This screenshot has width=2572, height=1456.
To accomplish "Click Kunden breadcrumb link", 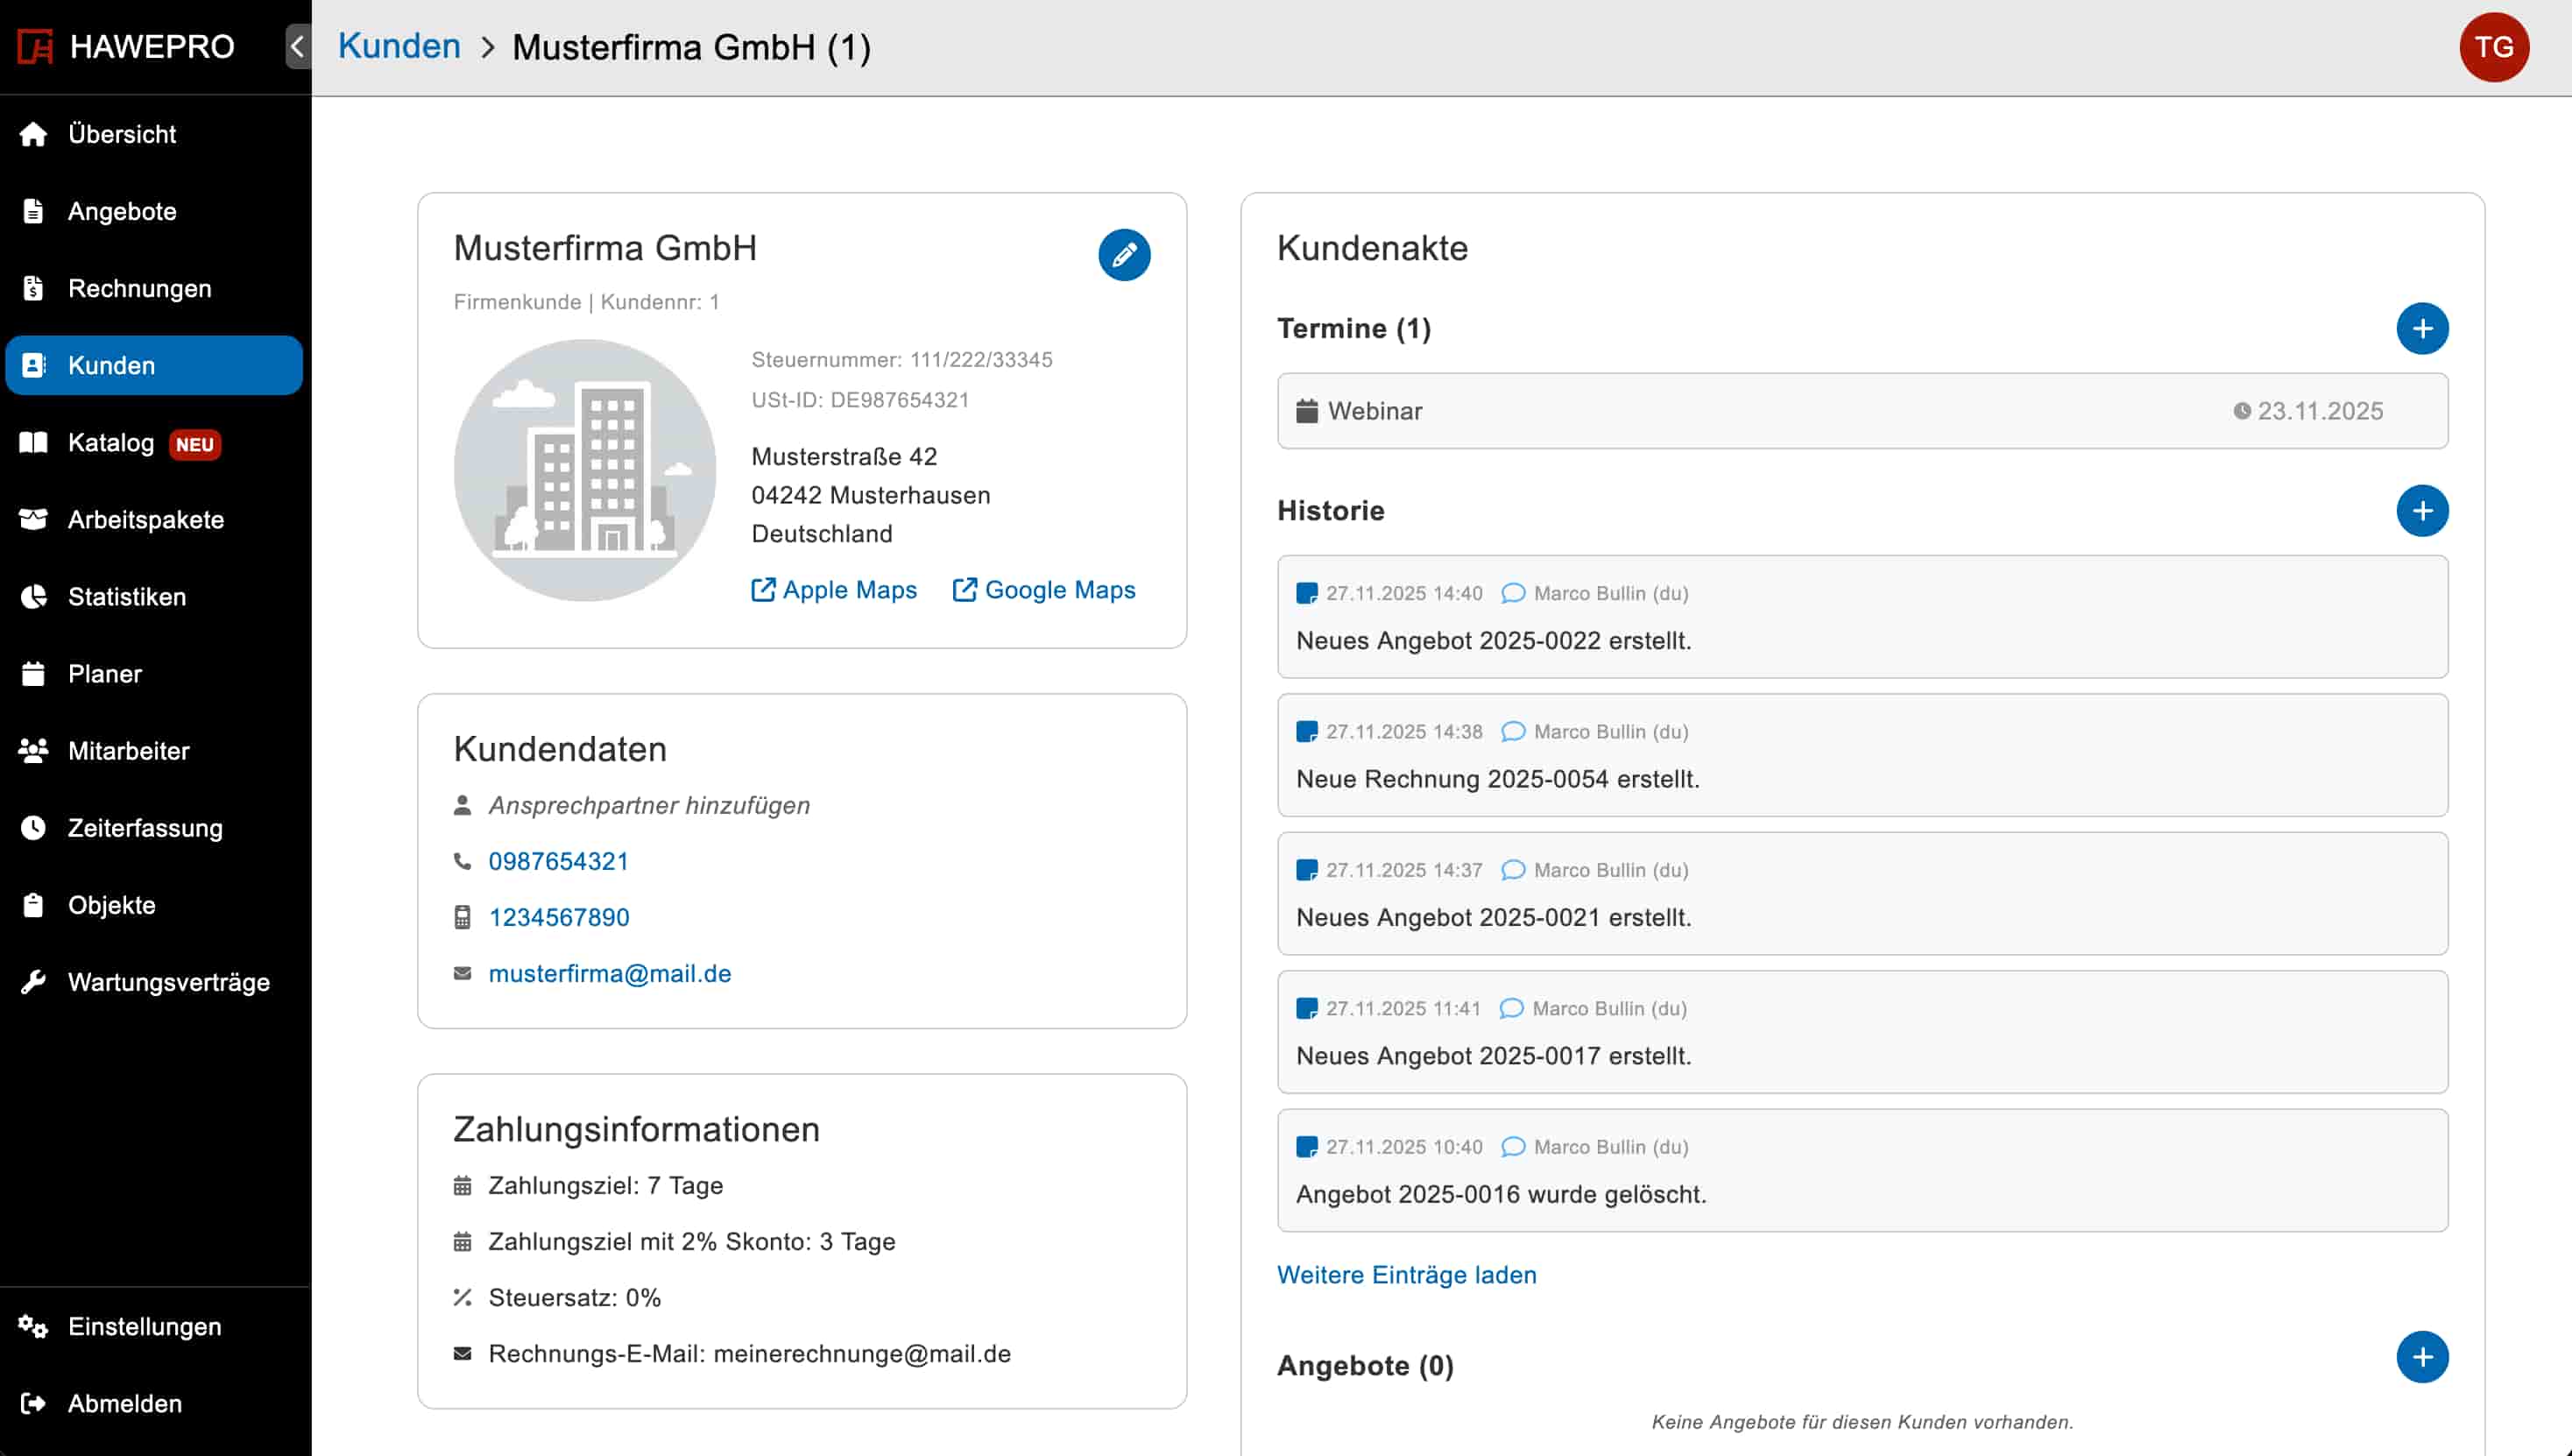I will tap(399, 47).
